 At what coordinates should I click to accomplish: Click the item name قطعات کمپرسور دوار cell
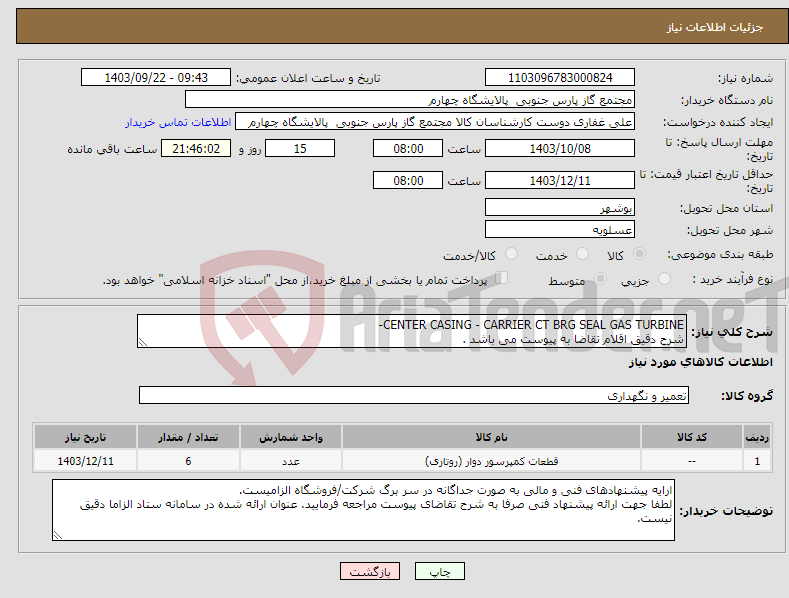tap(492, 461)
